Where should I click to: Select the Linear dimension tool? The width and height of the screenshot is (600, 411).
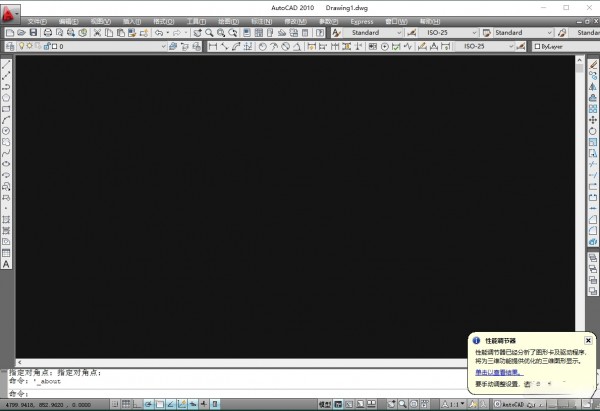[213, 46]
